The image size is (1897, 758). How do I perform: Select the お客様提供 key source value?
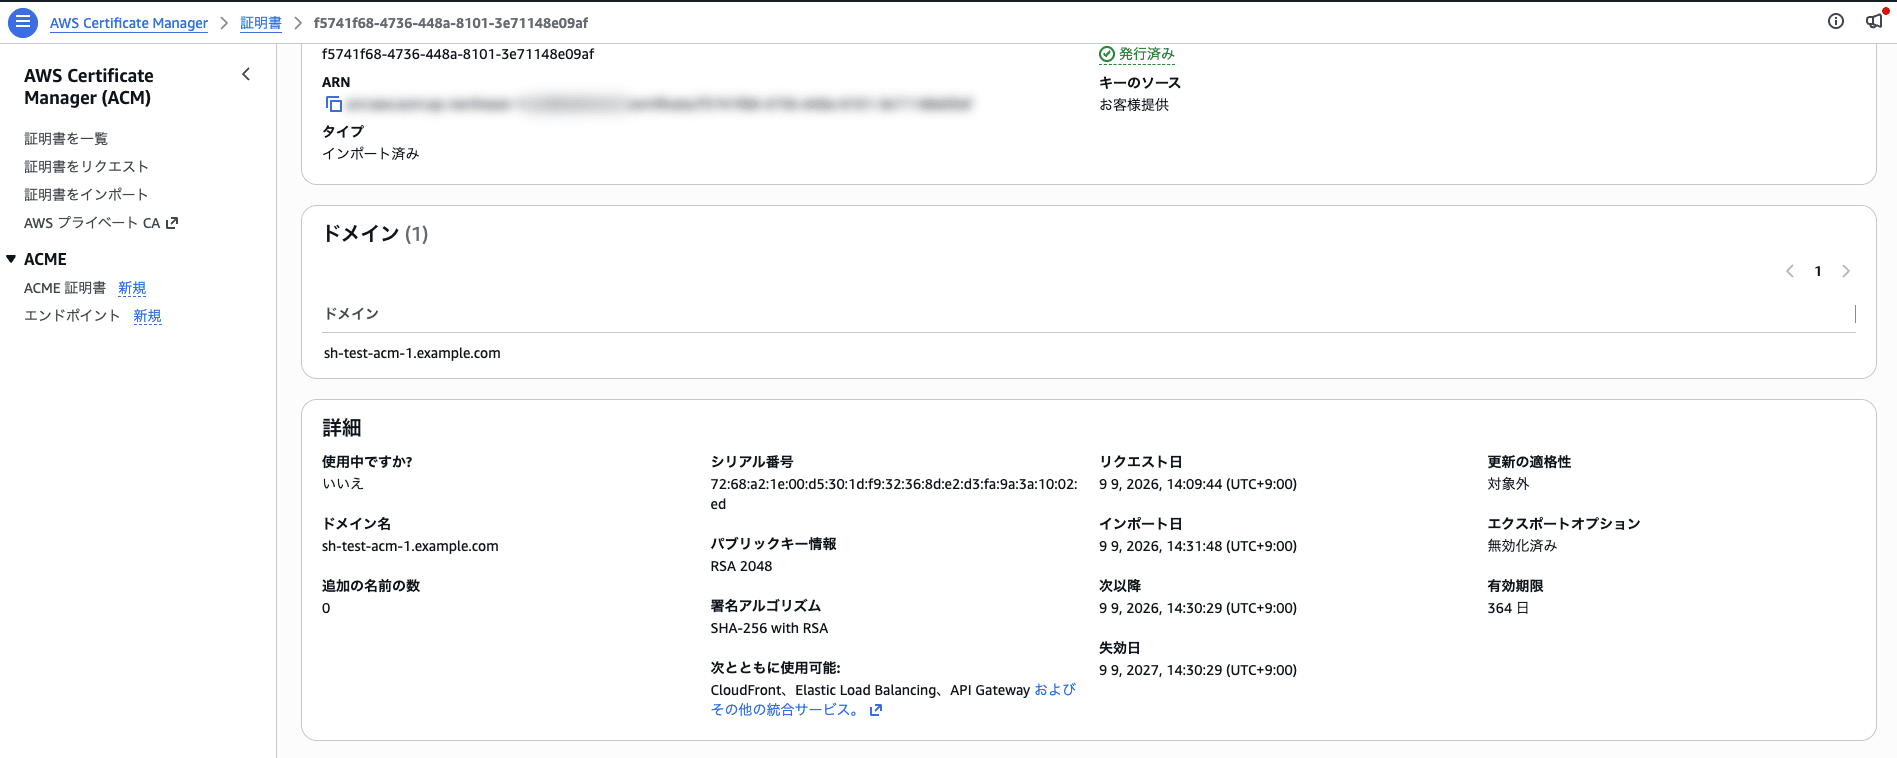[x=1134, y=105]
